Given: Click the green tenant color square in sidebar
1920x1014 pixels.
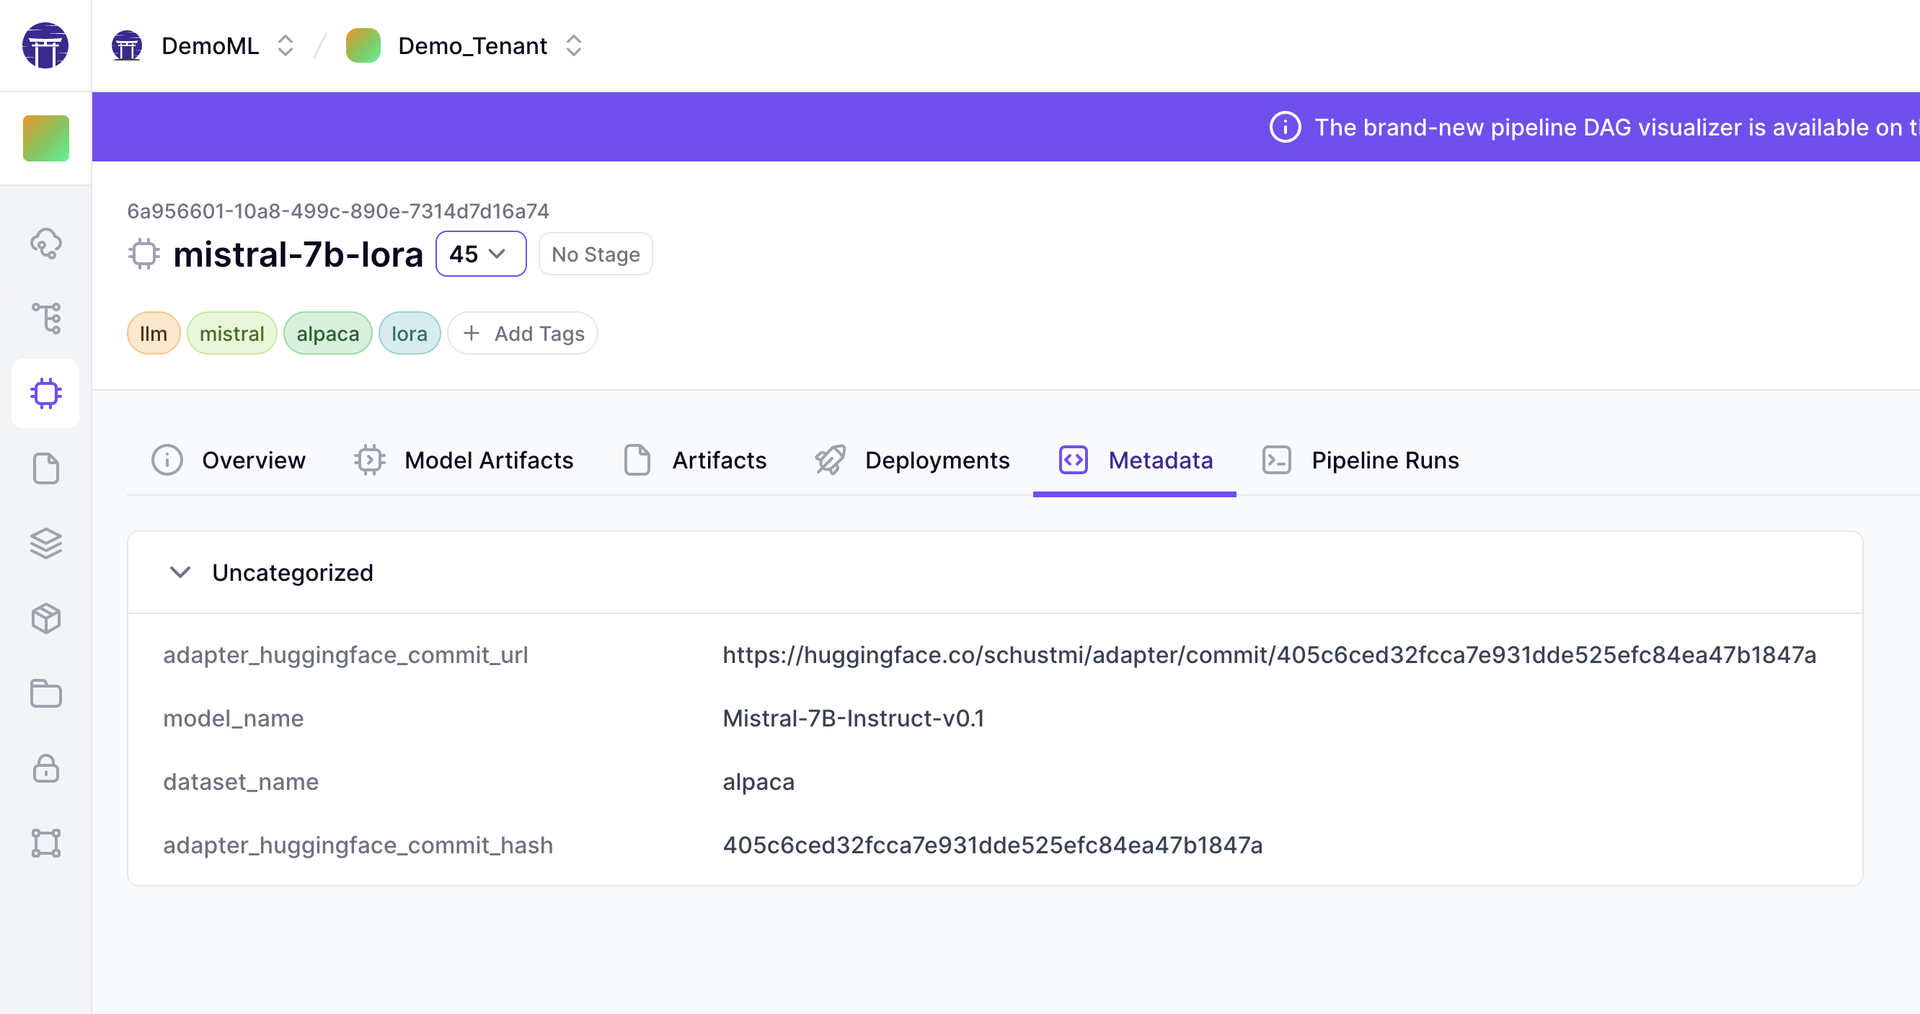Looking at the screenshot, I should click(x=46, y=138).
